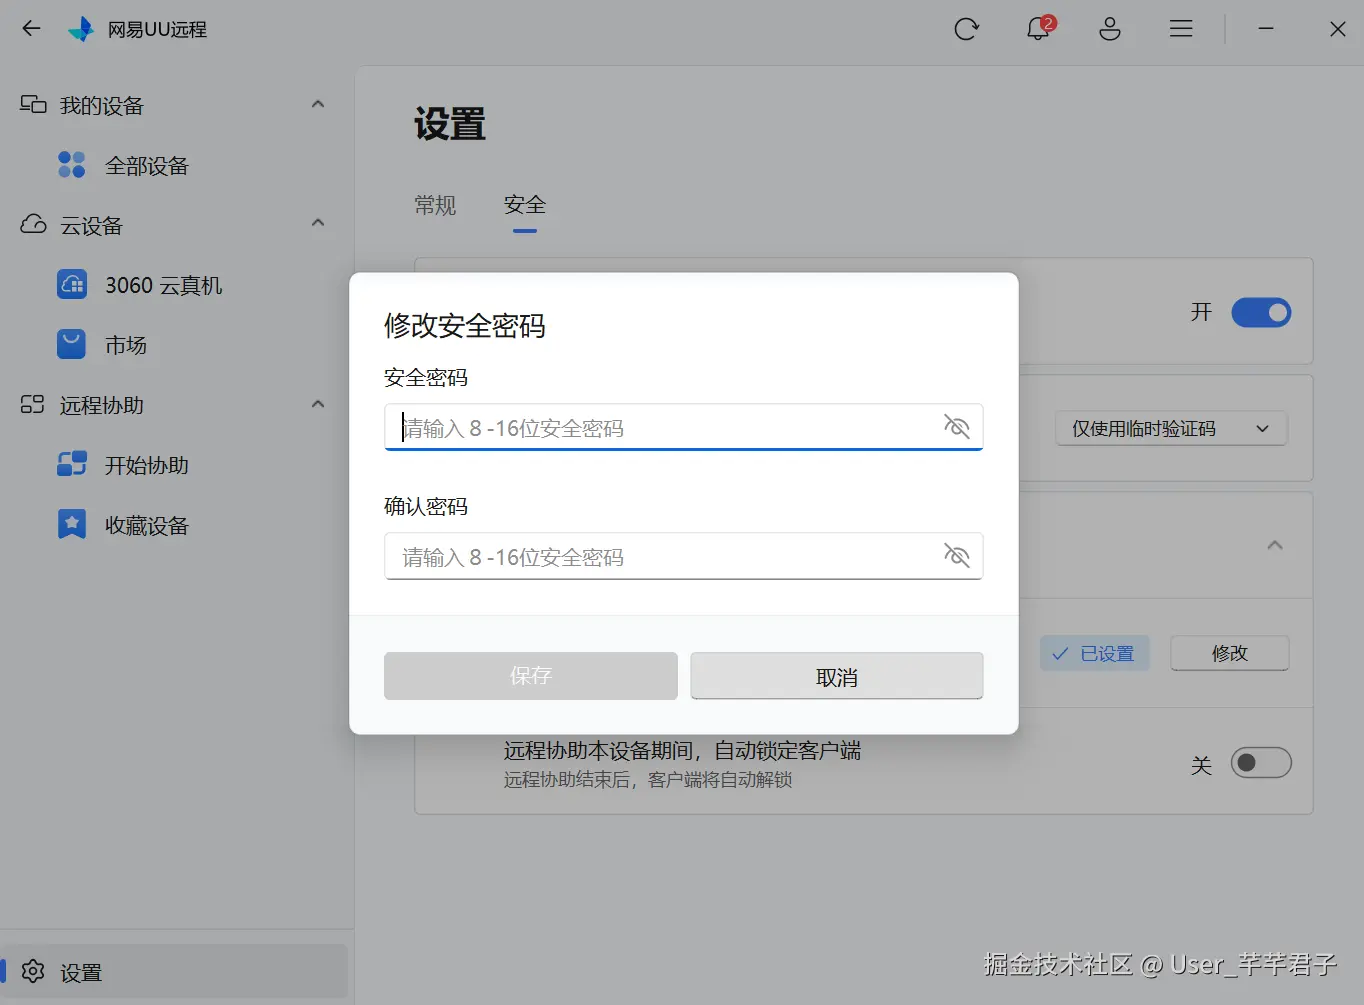Viewport: 1364px width, 1005px height.
Task: Click 我的设备 section label
Action: [102, 105]
